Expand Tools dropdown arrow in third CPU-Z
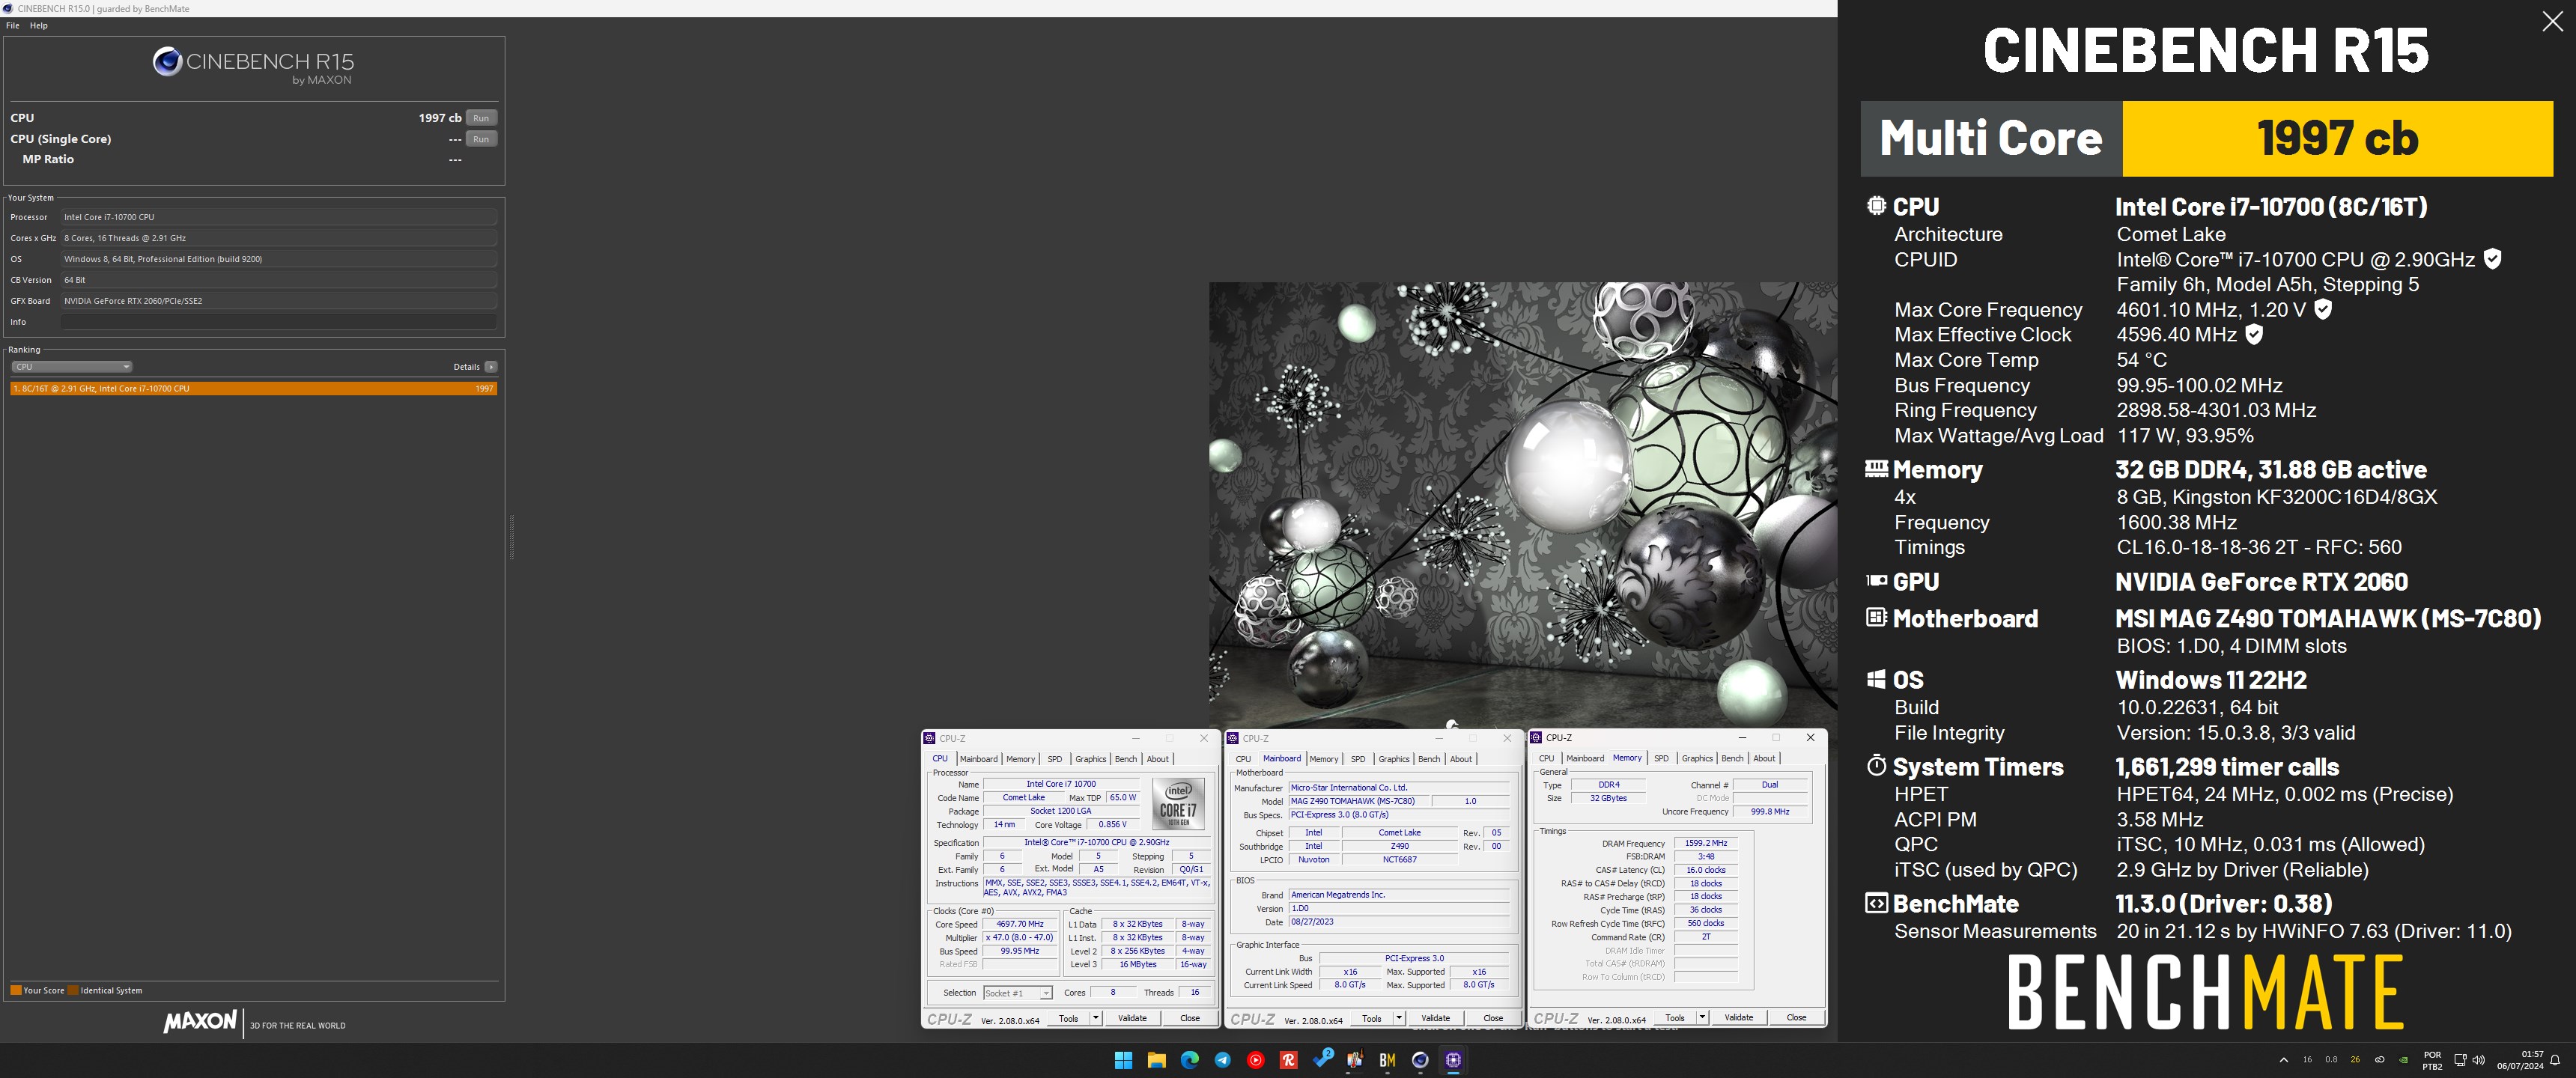Screen dimensions: 2576x1078 point(1701,1018)
